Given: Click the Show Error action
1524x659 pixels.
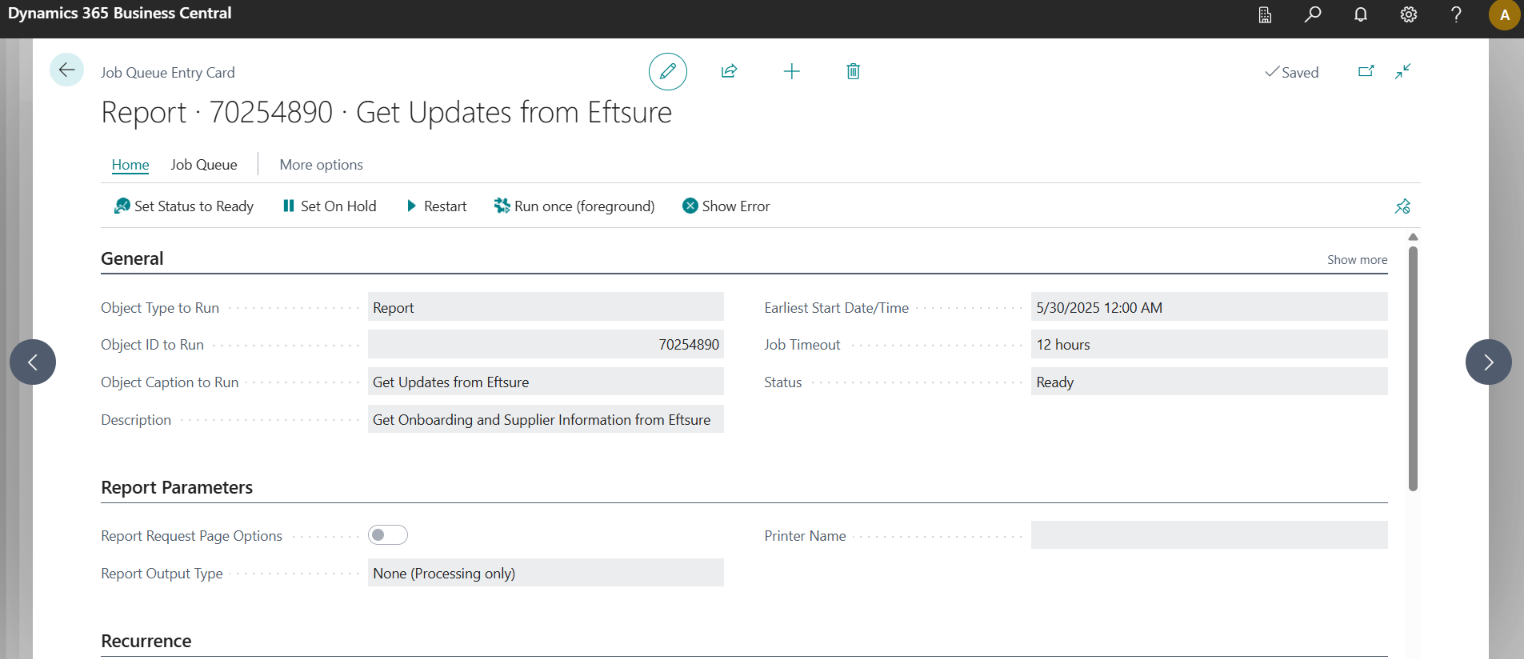Looking at the screenshot, I should 726,206.
